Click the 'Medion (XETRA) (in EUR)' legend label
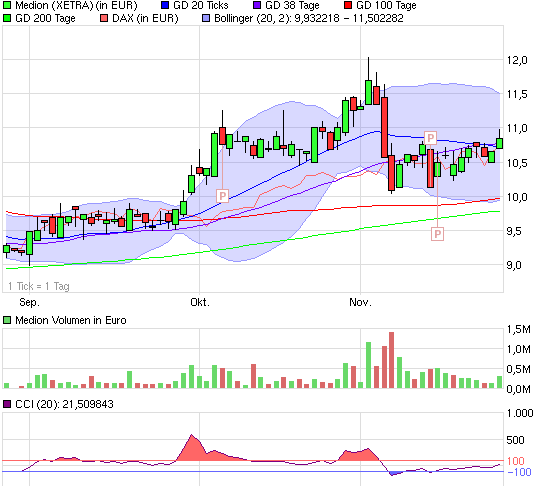Screen dimensions: 544x486 coord(76,5)
